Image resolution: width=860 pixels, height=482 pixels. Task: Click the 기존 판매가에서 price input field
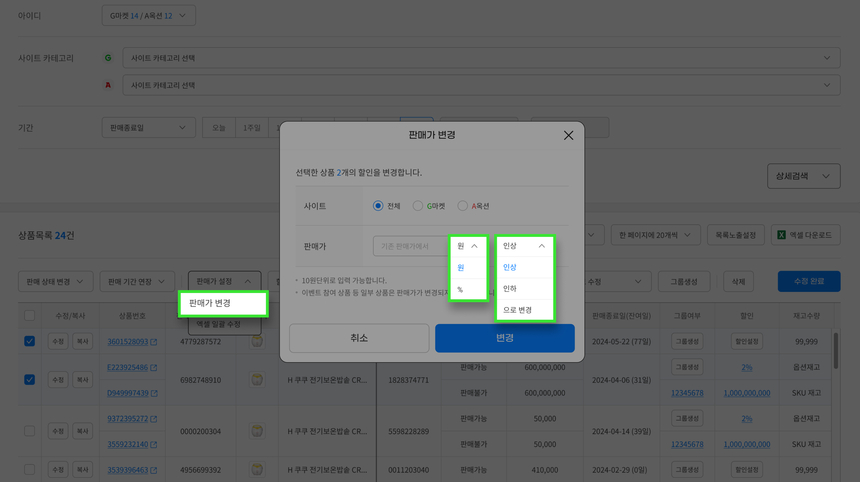[x=411, y=246]
